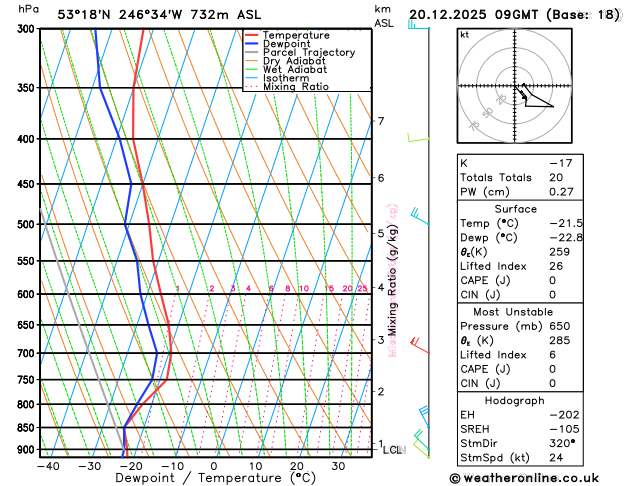Image resolution: width=629 pixels, height=486 pixels.
Task: Click the 'Parcel Trajectory' legend label
Action: point(309,52)
